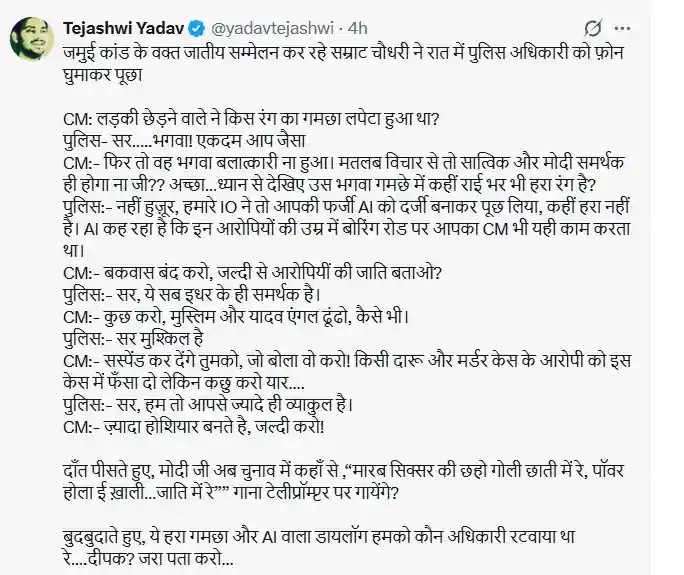Viewport: 684px width, 575px height.
Task: Click the line 'CM:- बकवास बंद करो'
Action: (253, 273)
